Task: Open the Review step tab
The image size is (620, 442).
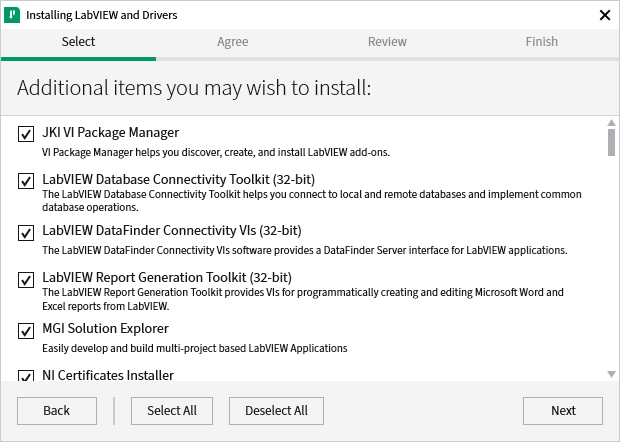Action: 387,42
